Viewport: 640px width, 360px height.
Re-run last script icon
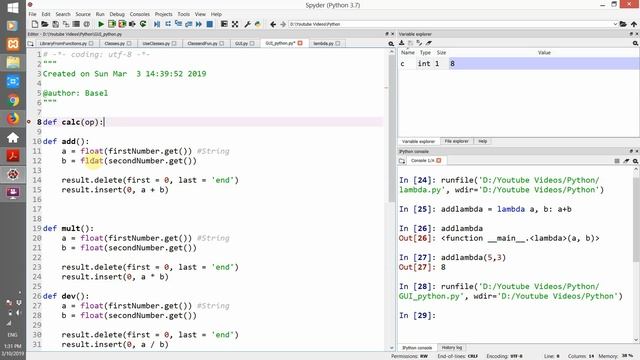point(143,24)
